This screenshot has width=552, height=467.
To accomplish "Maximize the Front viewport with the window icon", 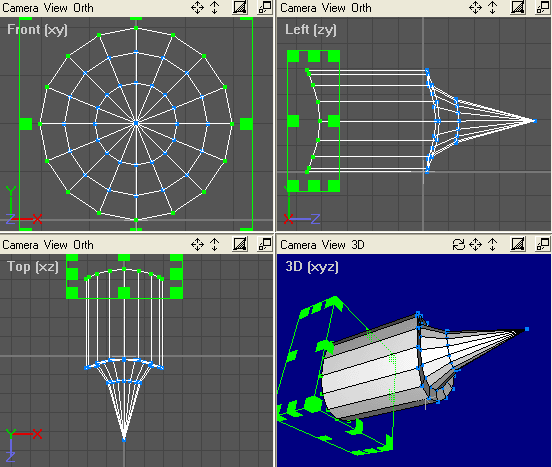I will click(265, 7).
